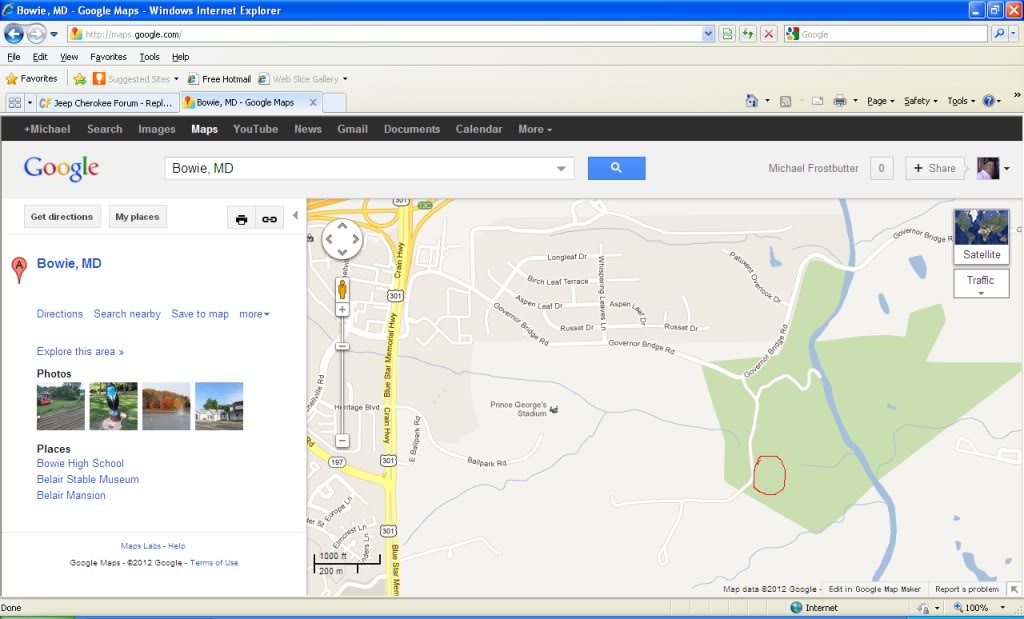Expand the Web Slice Gallery dropdown

coord(345,79)
